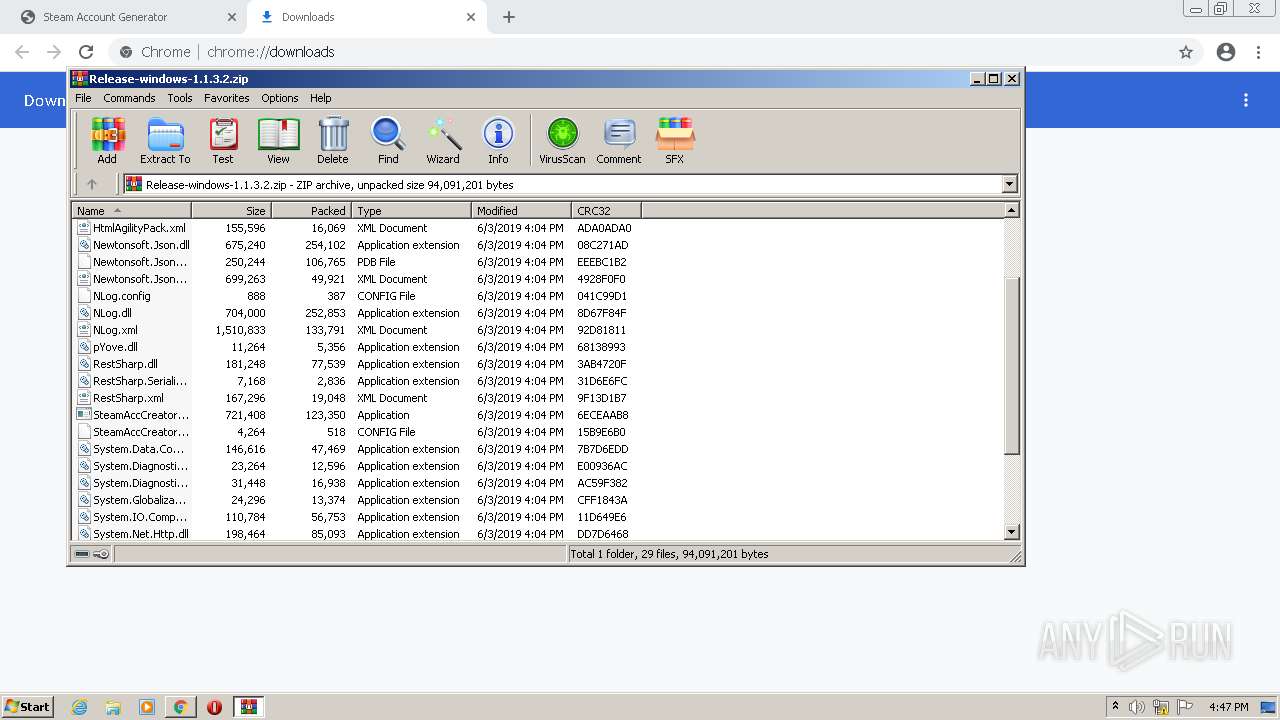Sort by the Modified column header
This screenshot has height=720, width=1280.
521,210
